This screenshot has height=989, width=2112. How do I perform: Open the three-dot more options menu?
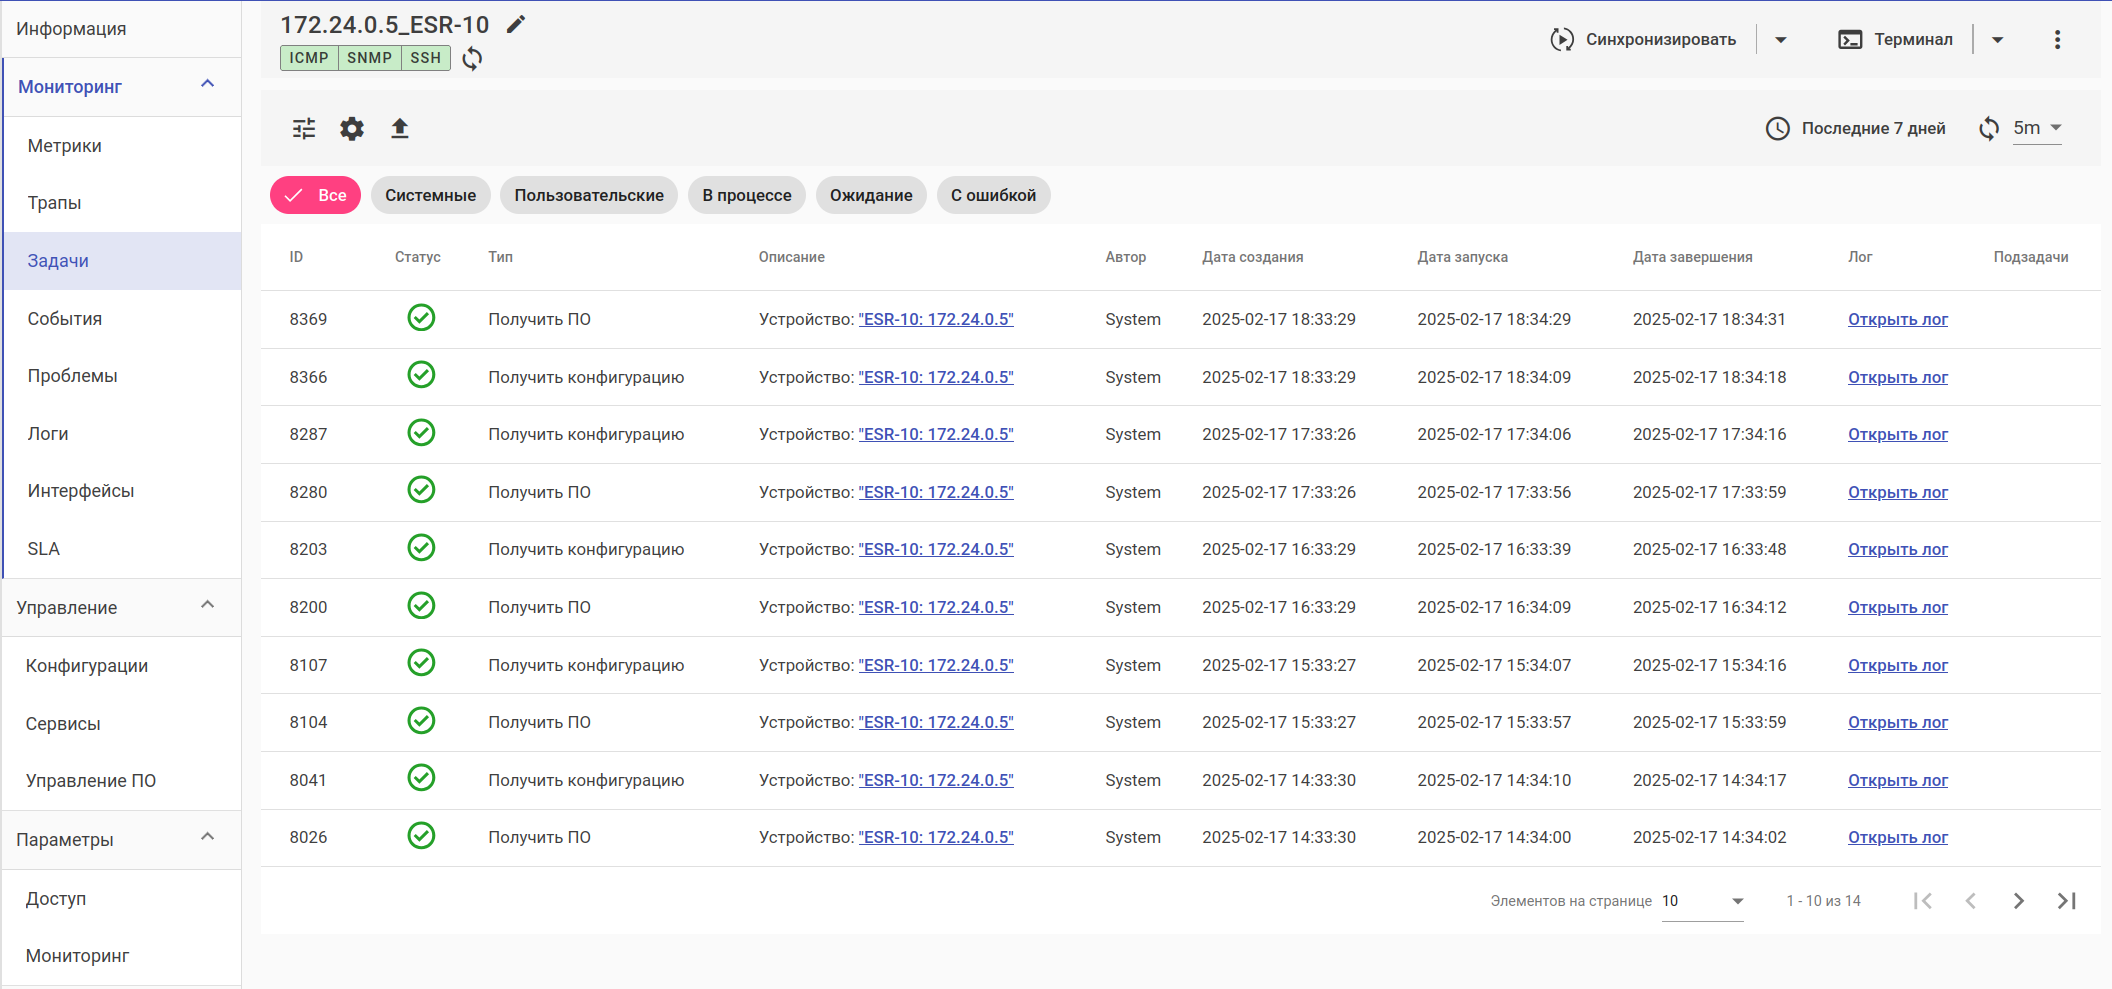[x=2057, y=40]
